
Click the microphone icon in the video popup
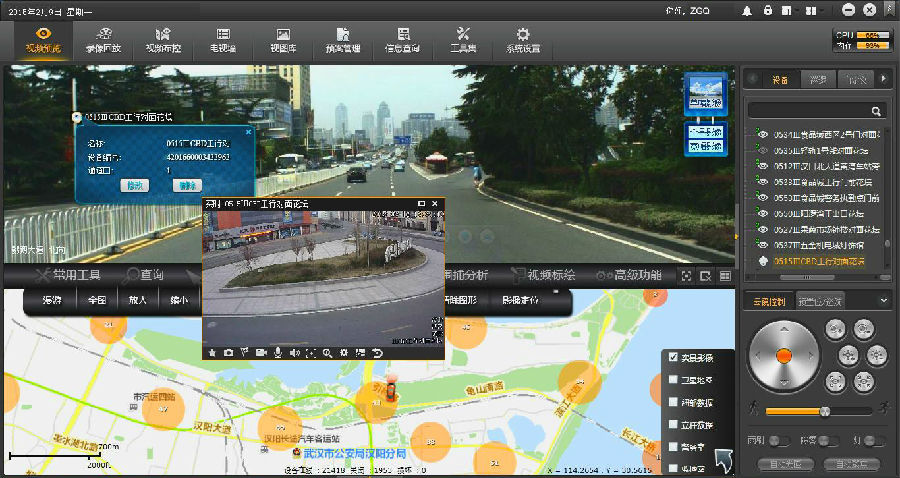coord(277,353)
